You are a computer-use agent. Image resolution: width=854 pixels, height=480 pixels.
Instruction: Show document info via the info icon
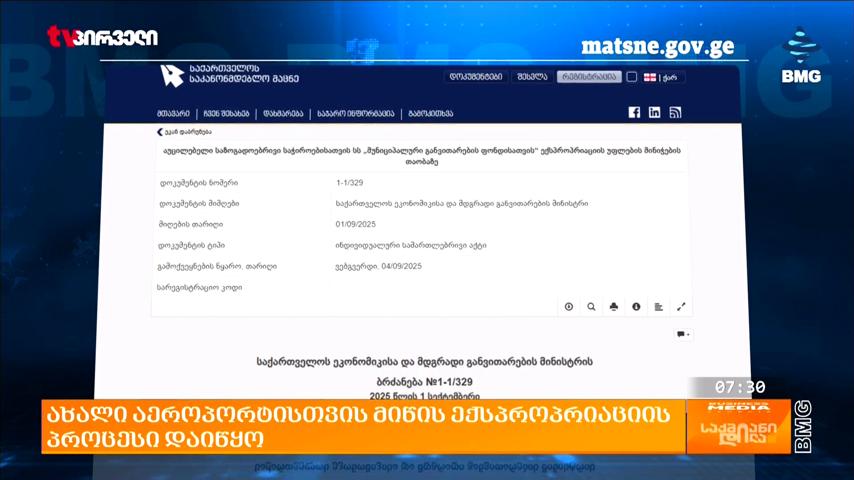[x=636, y=307]
